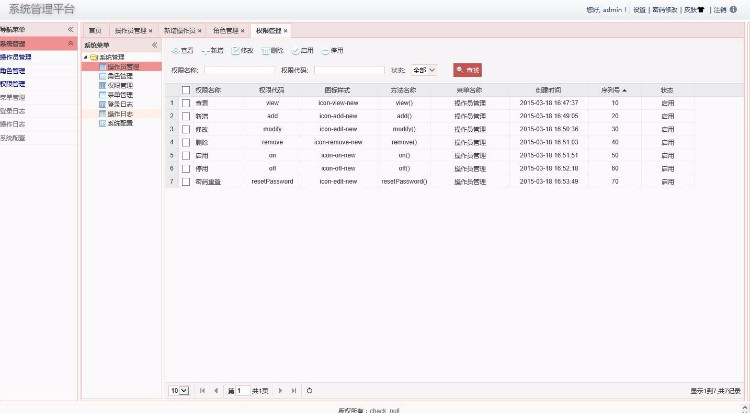Click the T-shirt skin icon in header

pyautogui.click(x=701, y=9)
